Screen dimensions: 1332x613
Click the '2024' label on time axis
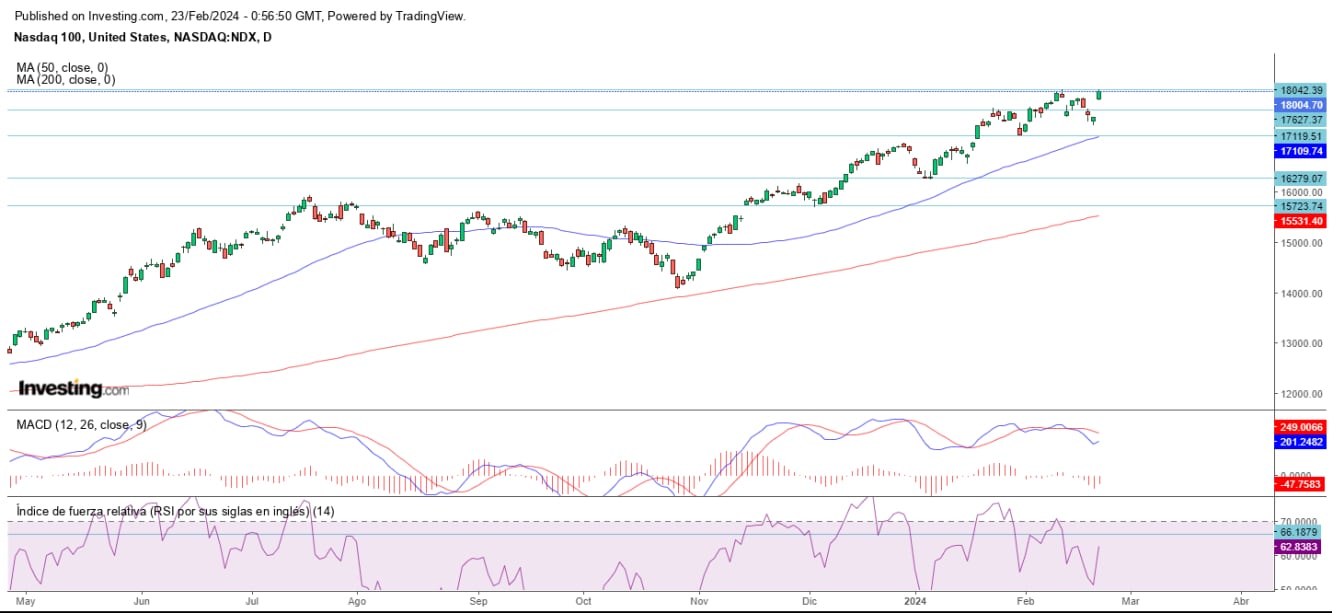tap(916, 603)
